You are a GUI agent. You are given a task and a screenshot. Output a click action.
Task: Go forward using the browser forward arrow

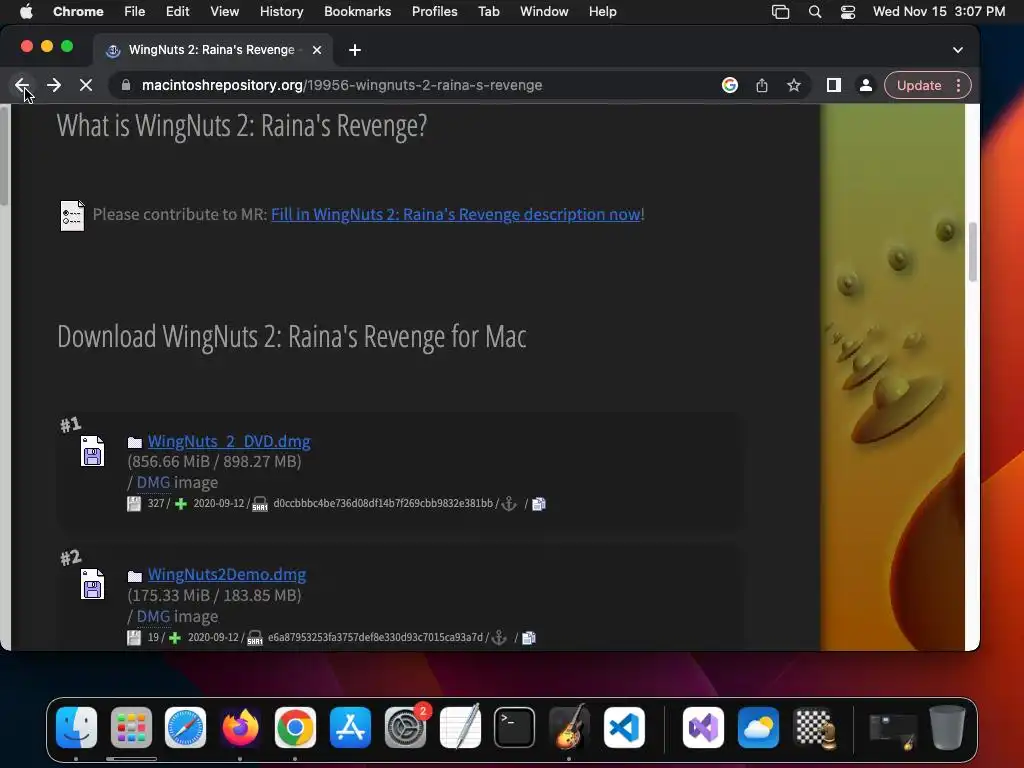(x=54, y=85)
